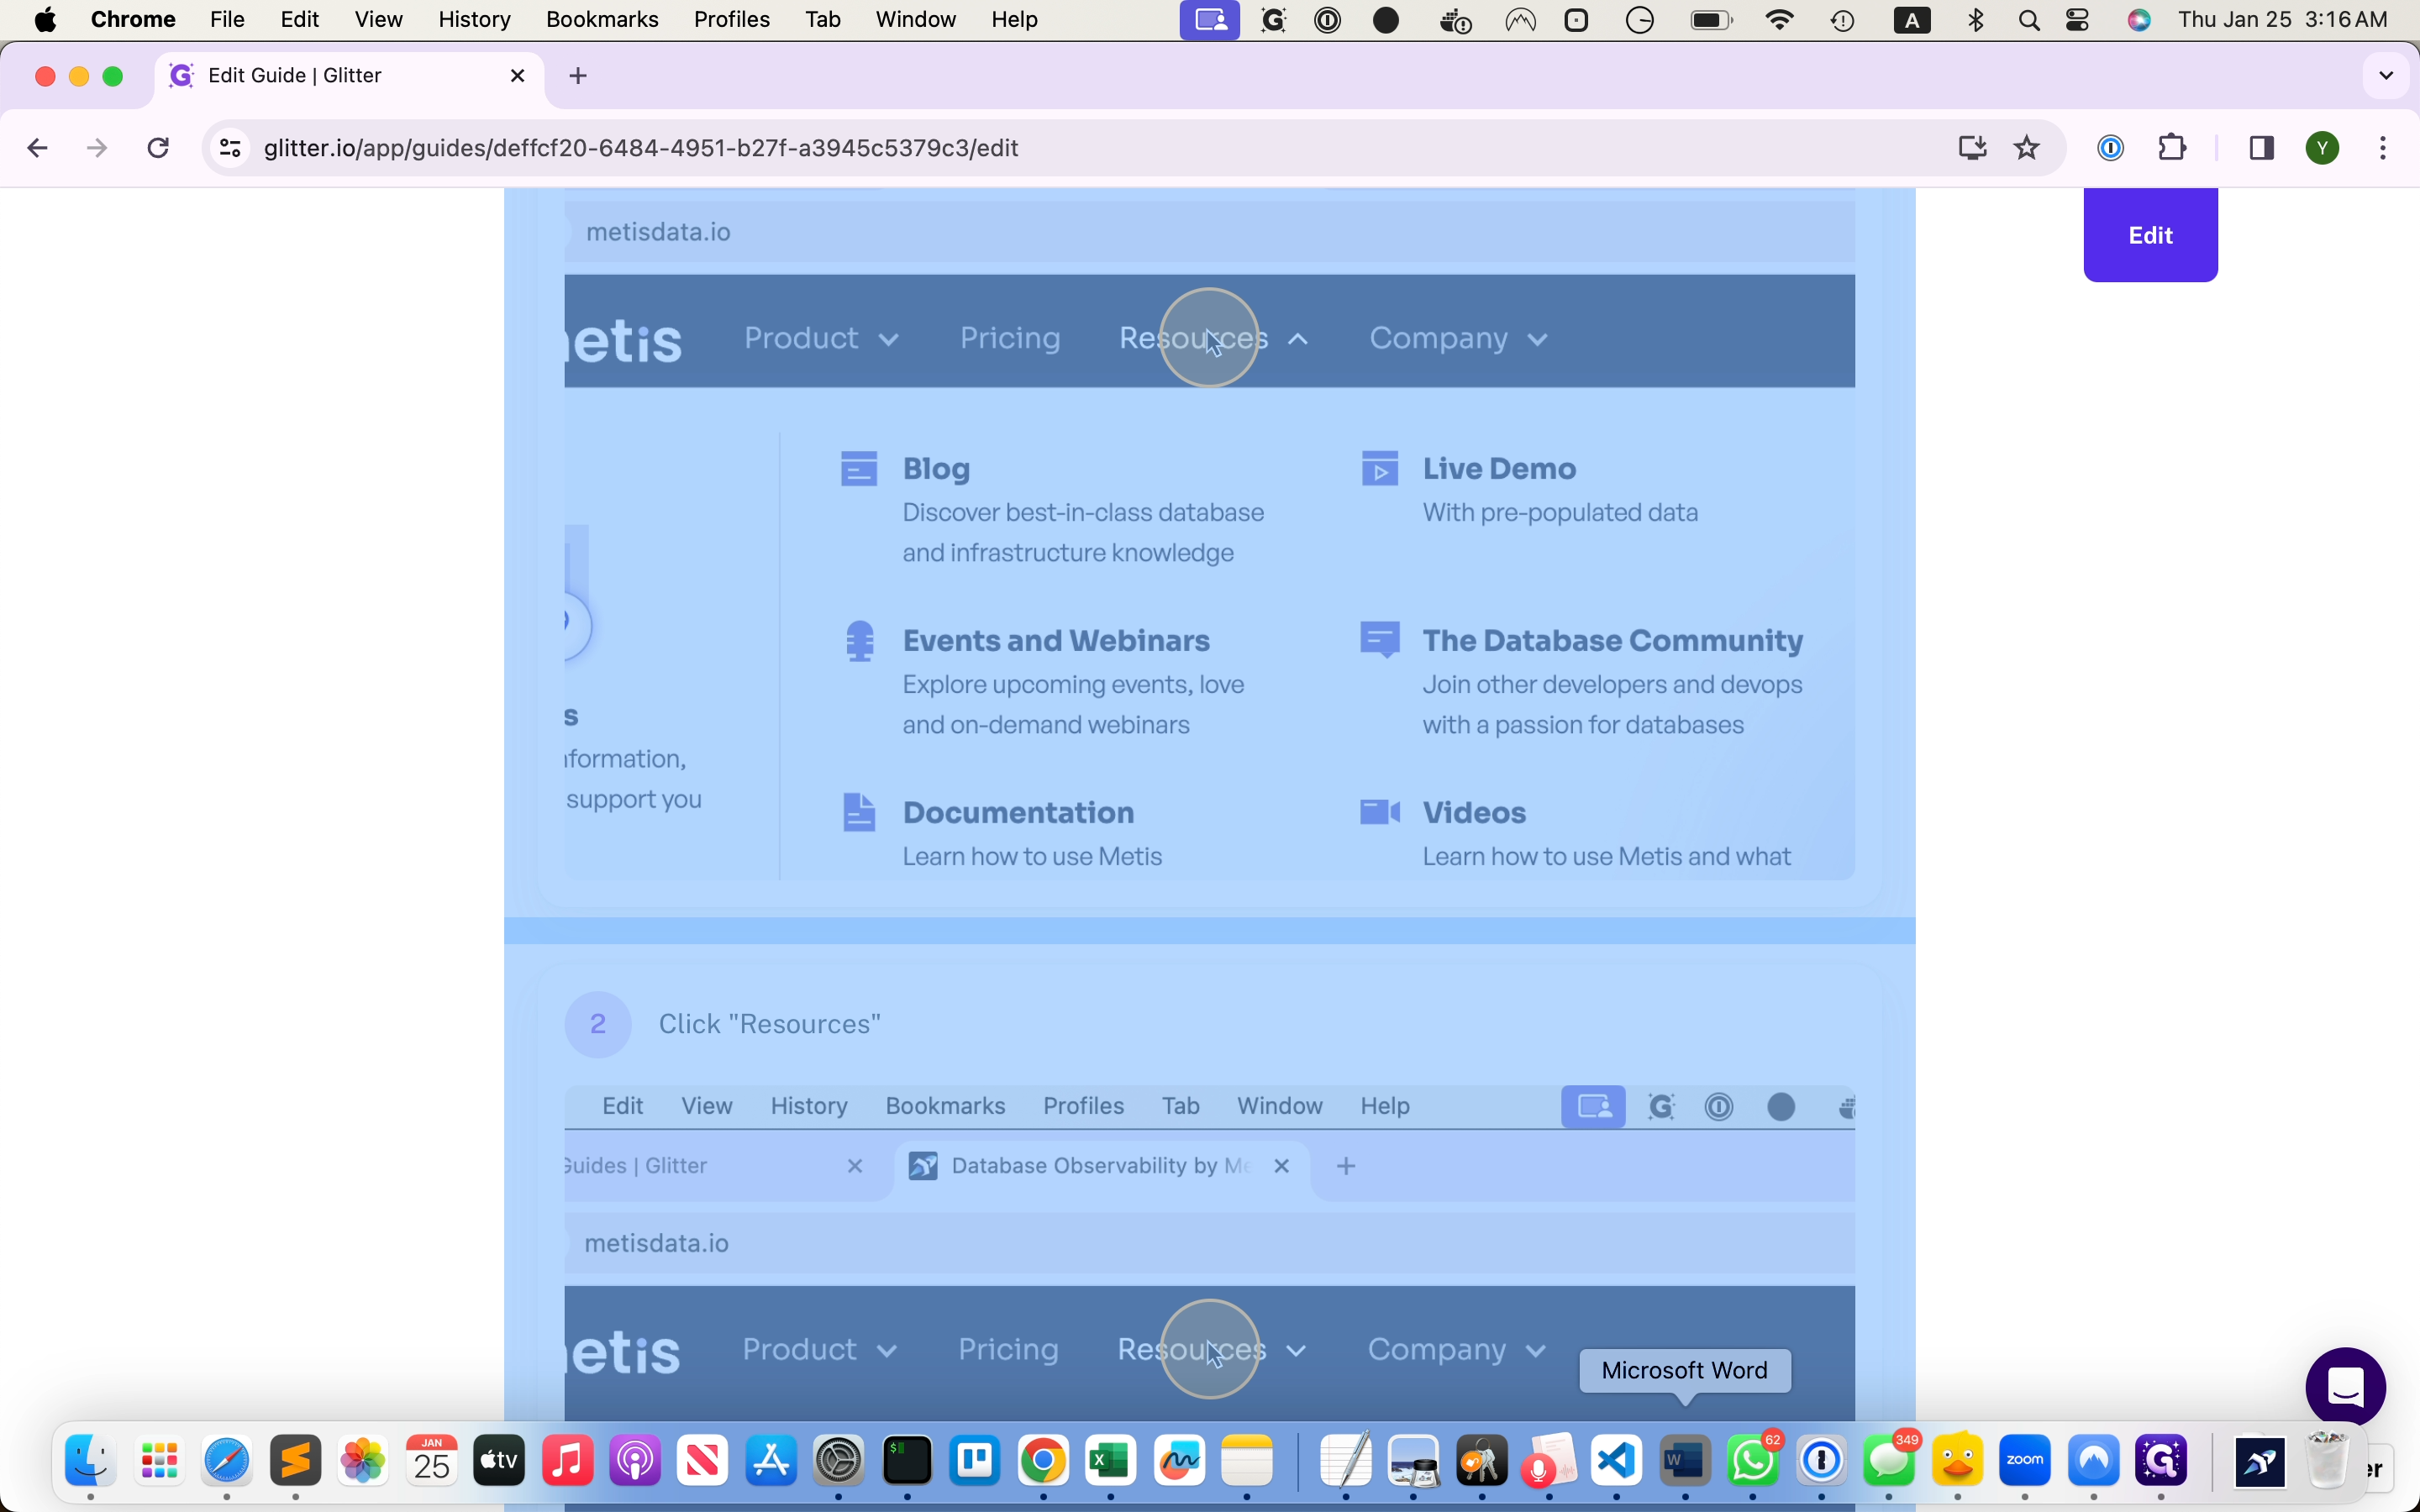Open the Profiles menu
The width and height of the screenshot is (2420, 1512).
click(732, 20)
